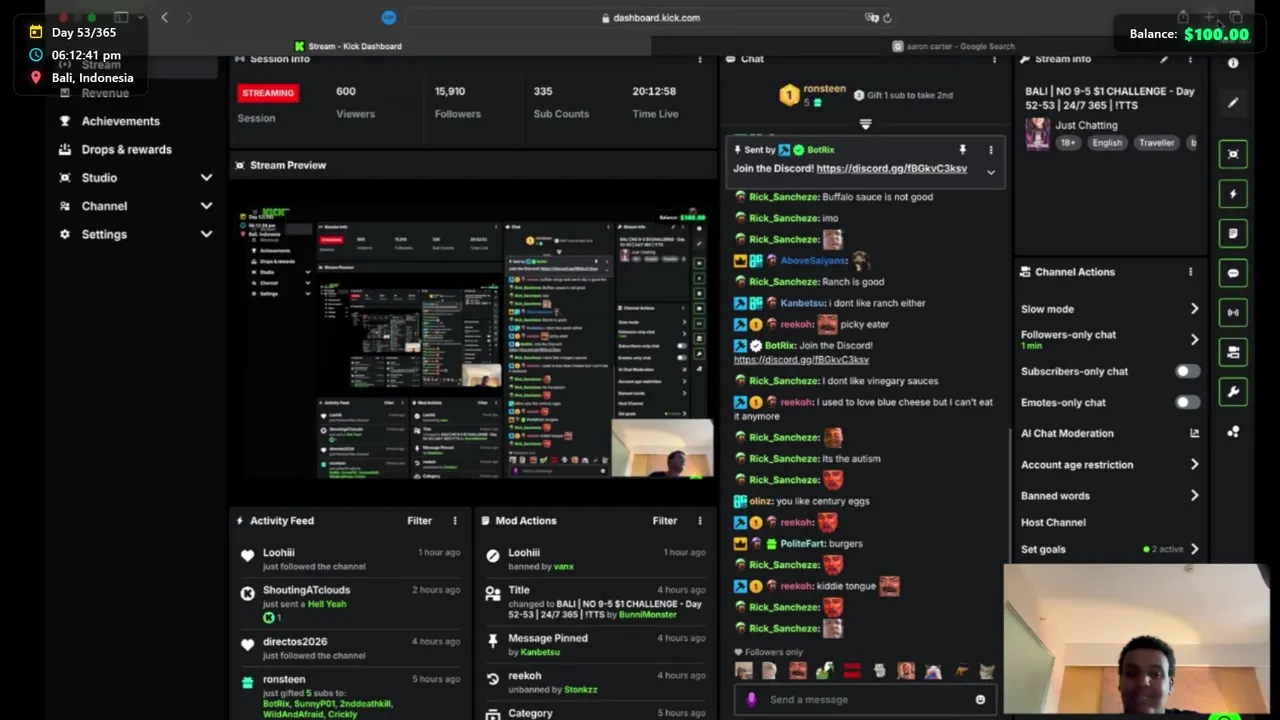Click the broadcast signal icon in toolbar
Screen dimensions: 1280x720
(x=1233, y=312)
